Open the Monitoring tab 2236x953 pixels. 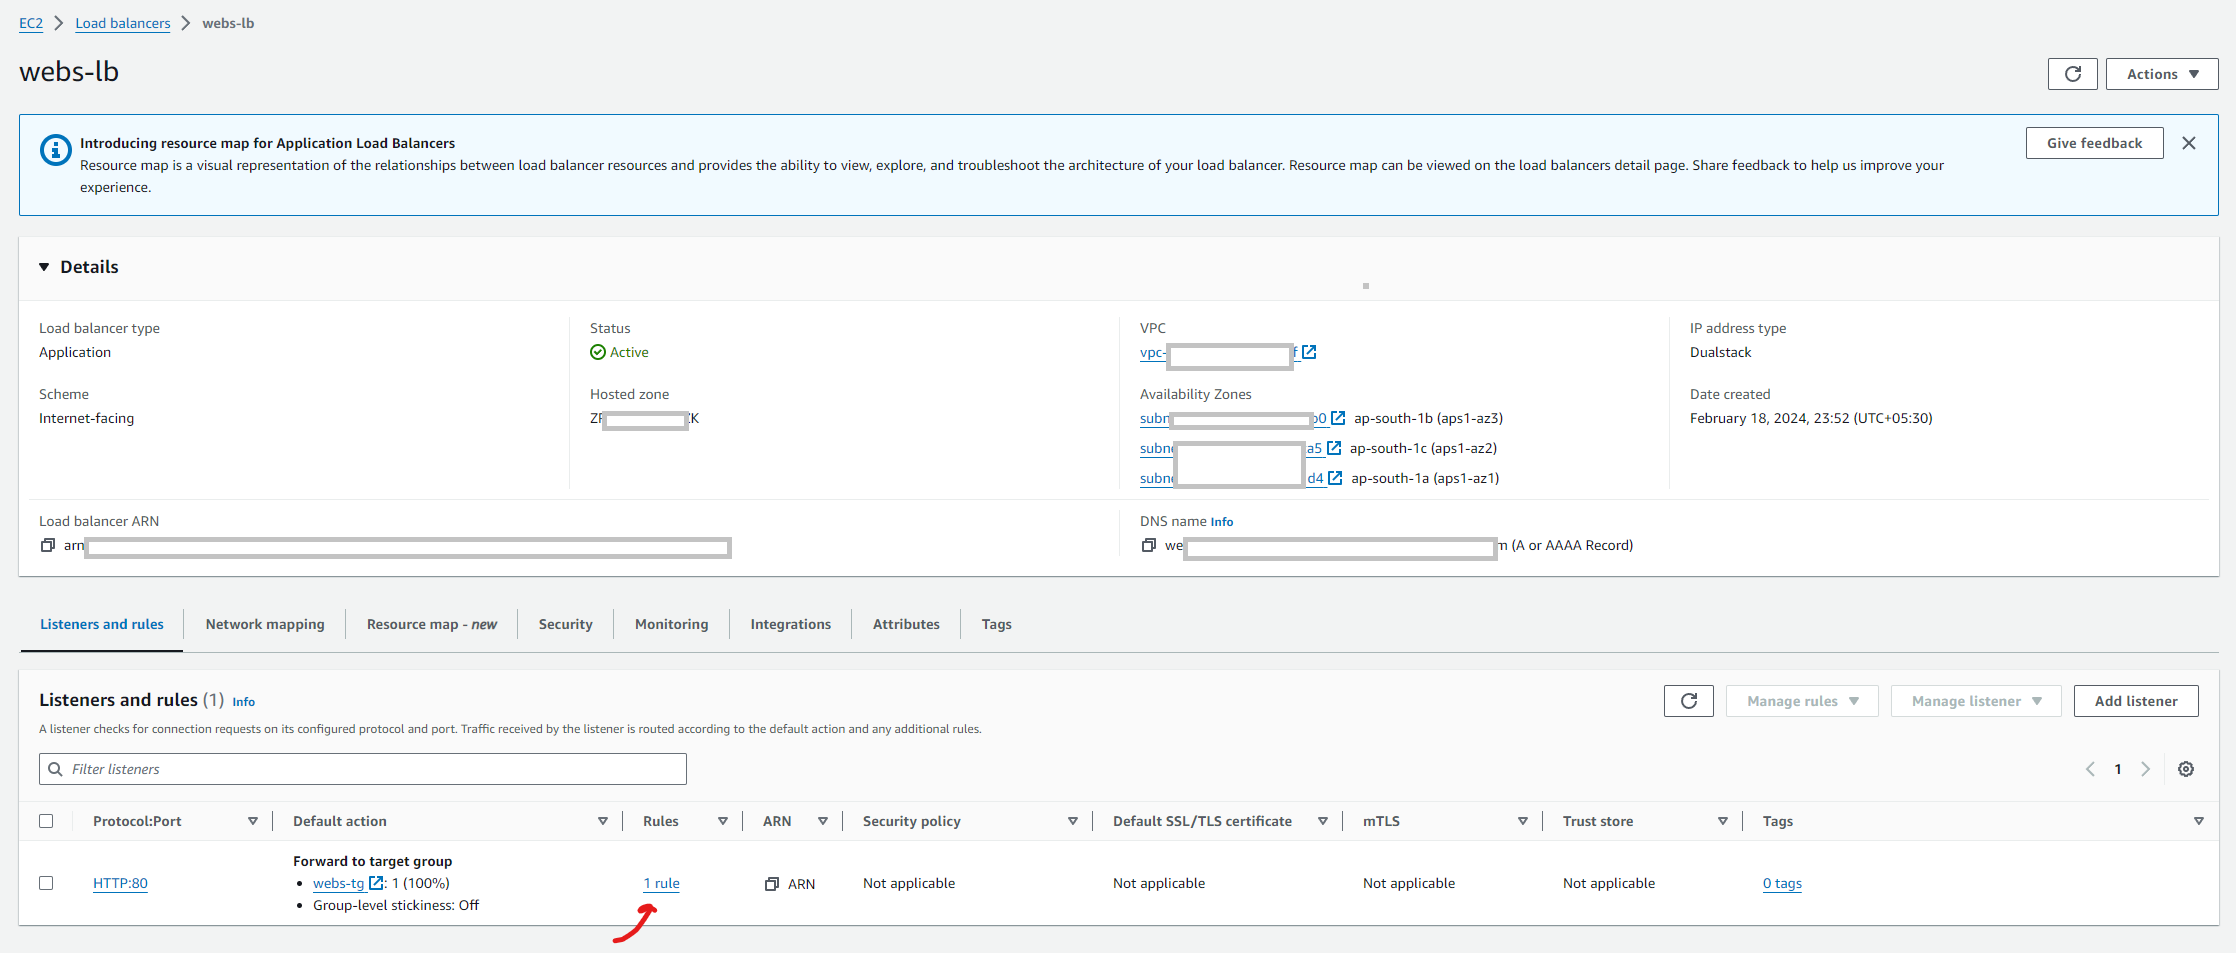tap(671, 624)
